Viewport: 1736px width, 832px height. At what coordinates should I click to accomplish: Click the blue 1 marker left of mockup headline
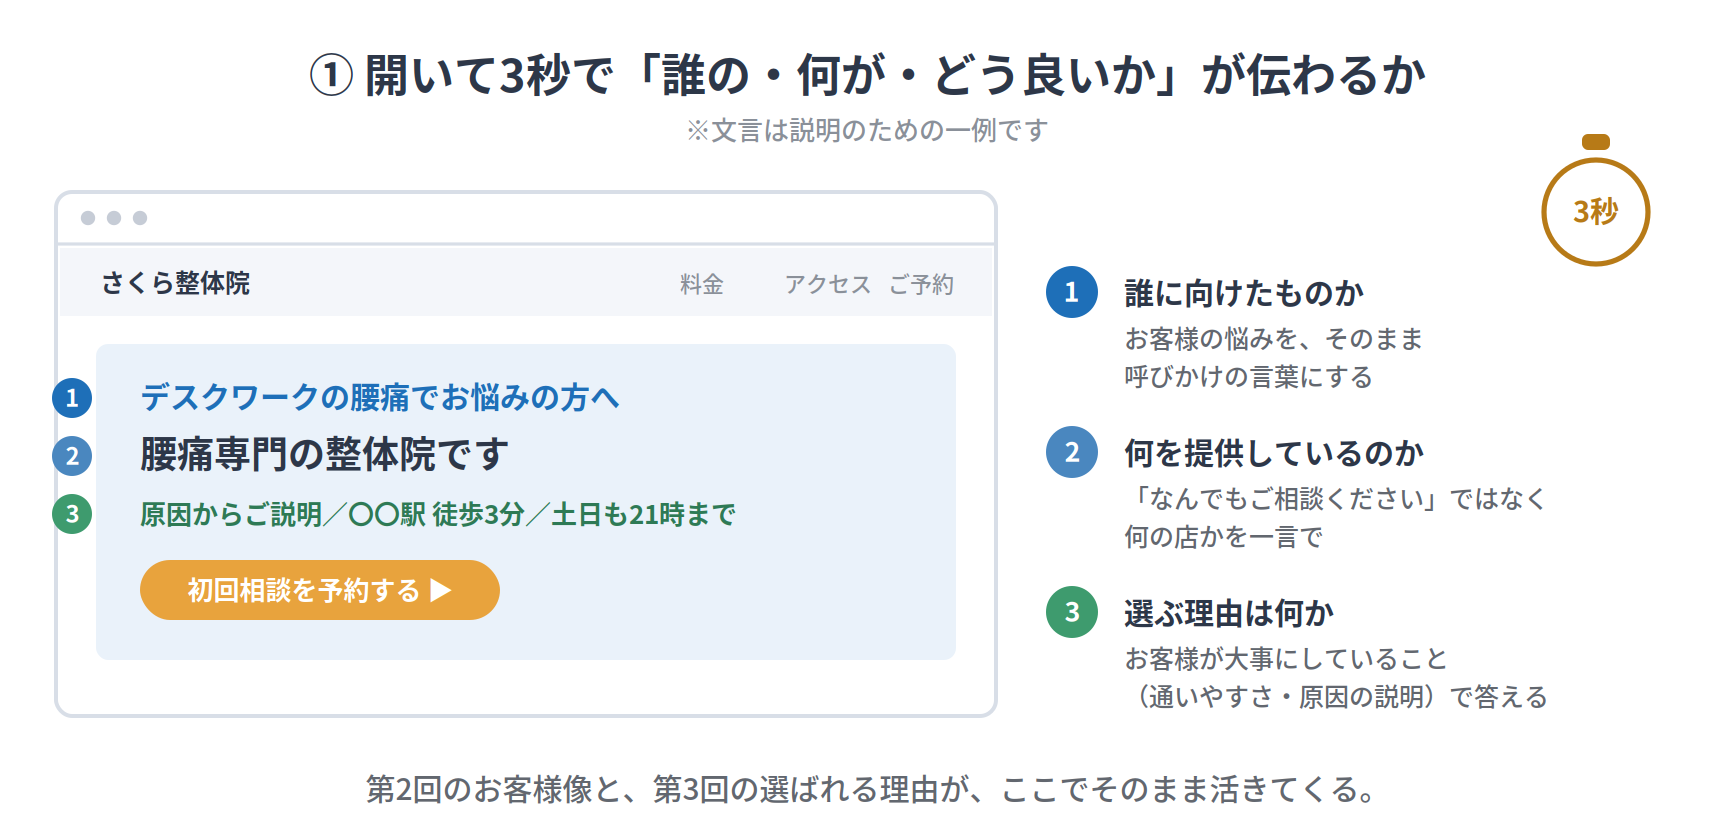(x=72, y=398)
